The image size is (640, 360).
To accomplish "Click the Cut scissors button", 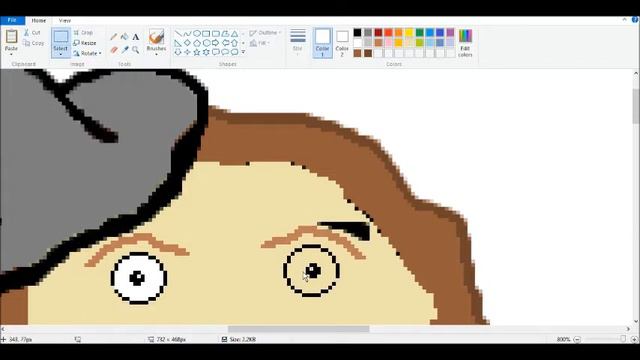I will tap(32, 33).
